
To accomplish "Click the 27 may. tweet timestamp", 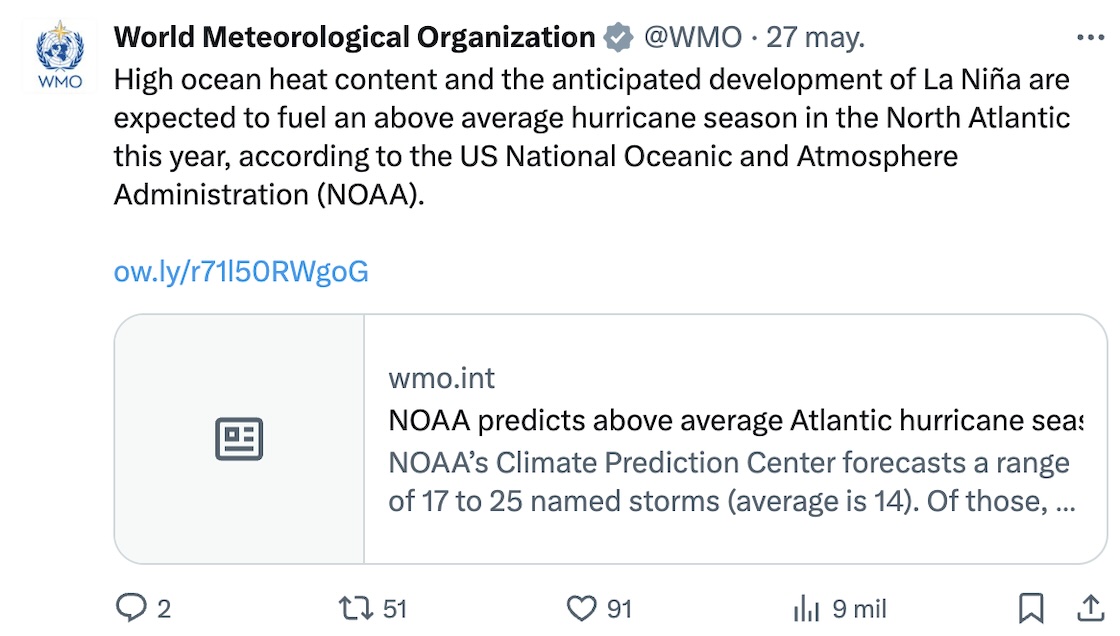I will tap(815, 38).
